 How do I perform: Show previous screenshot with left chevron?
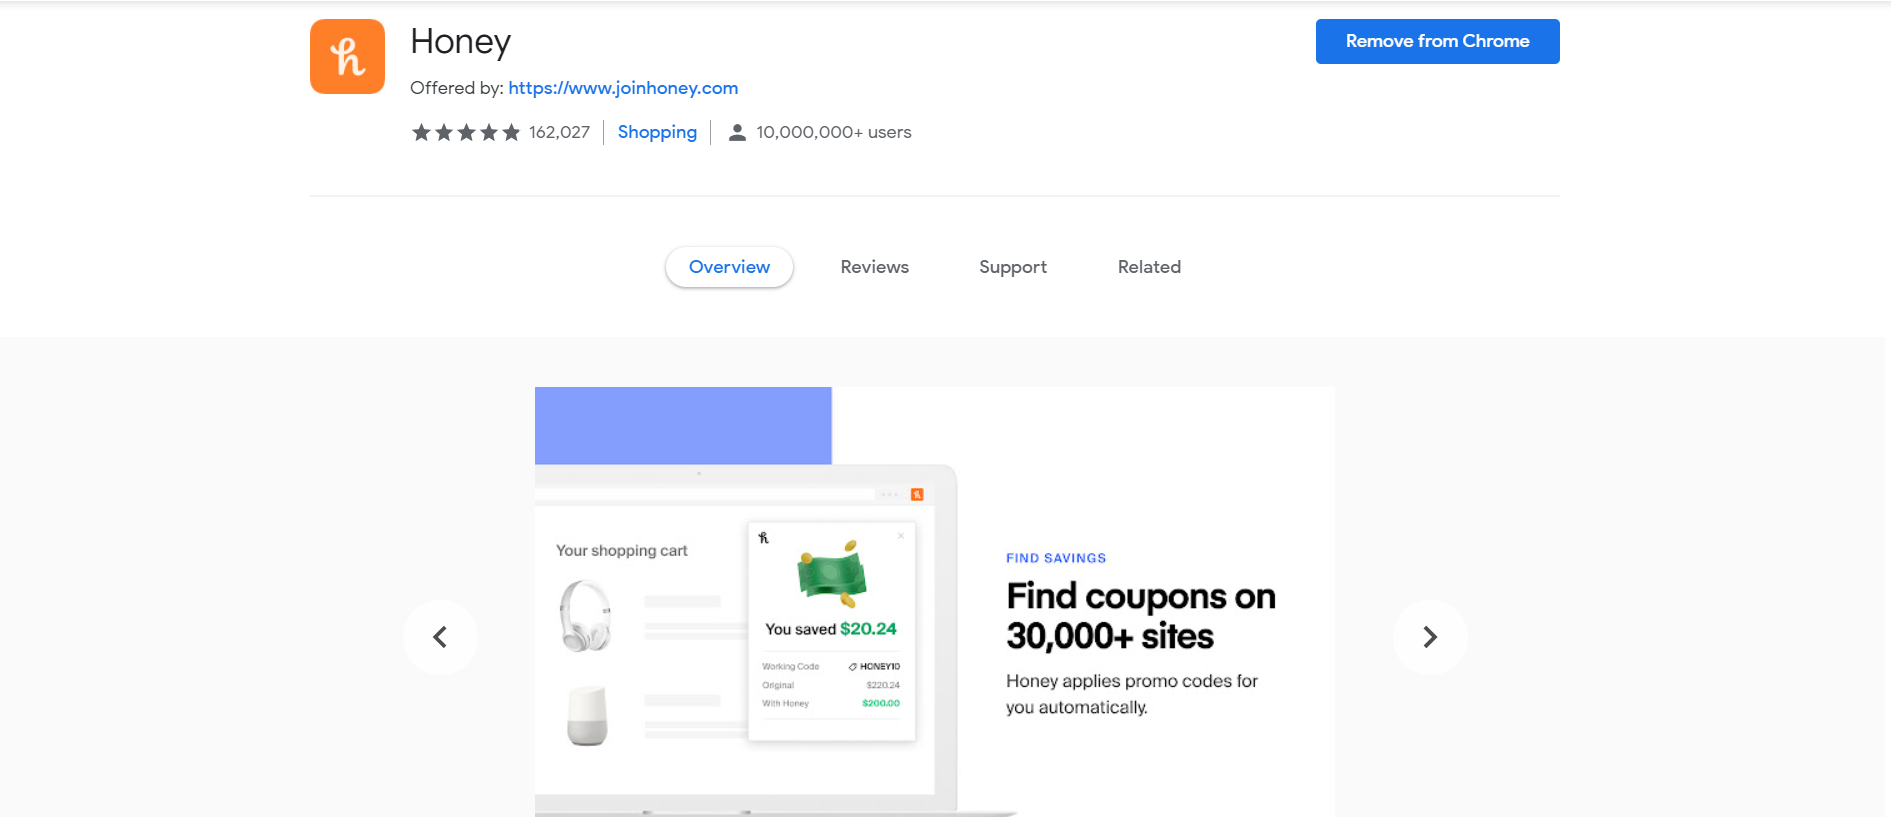point(440,637)
